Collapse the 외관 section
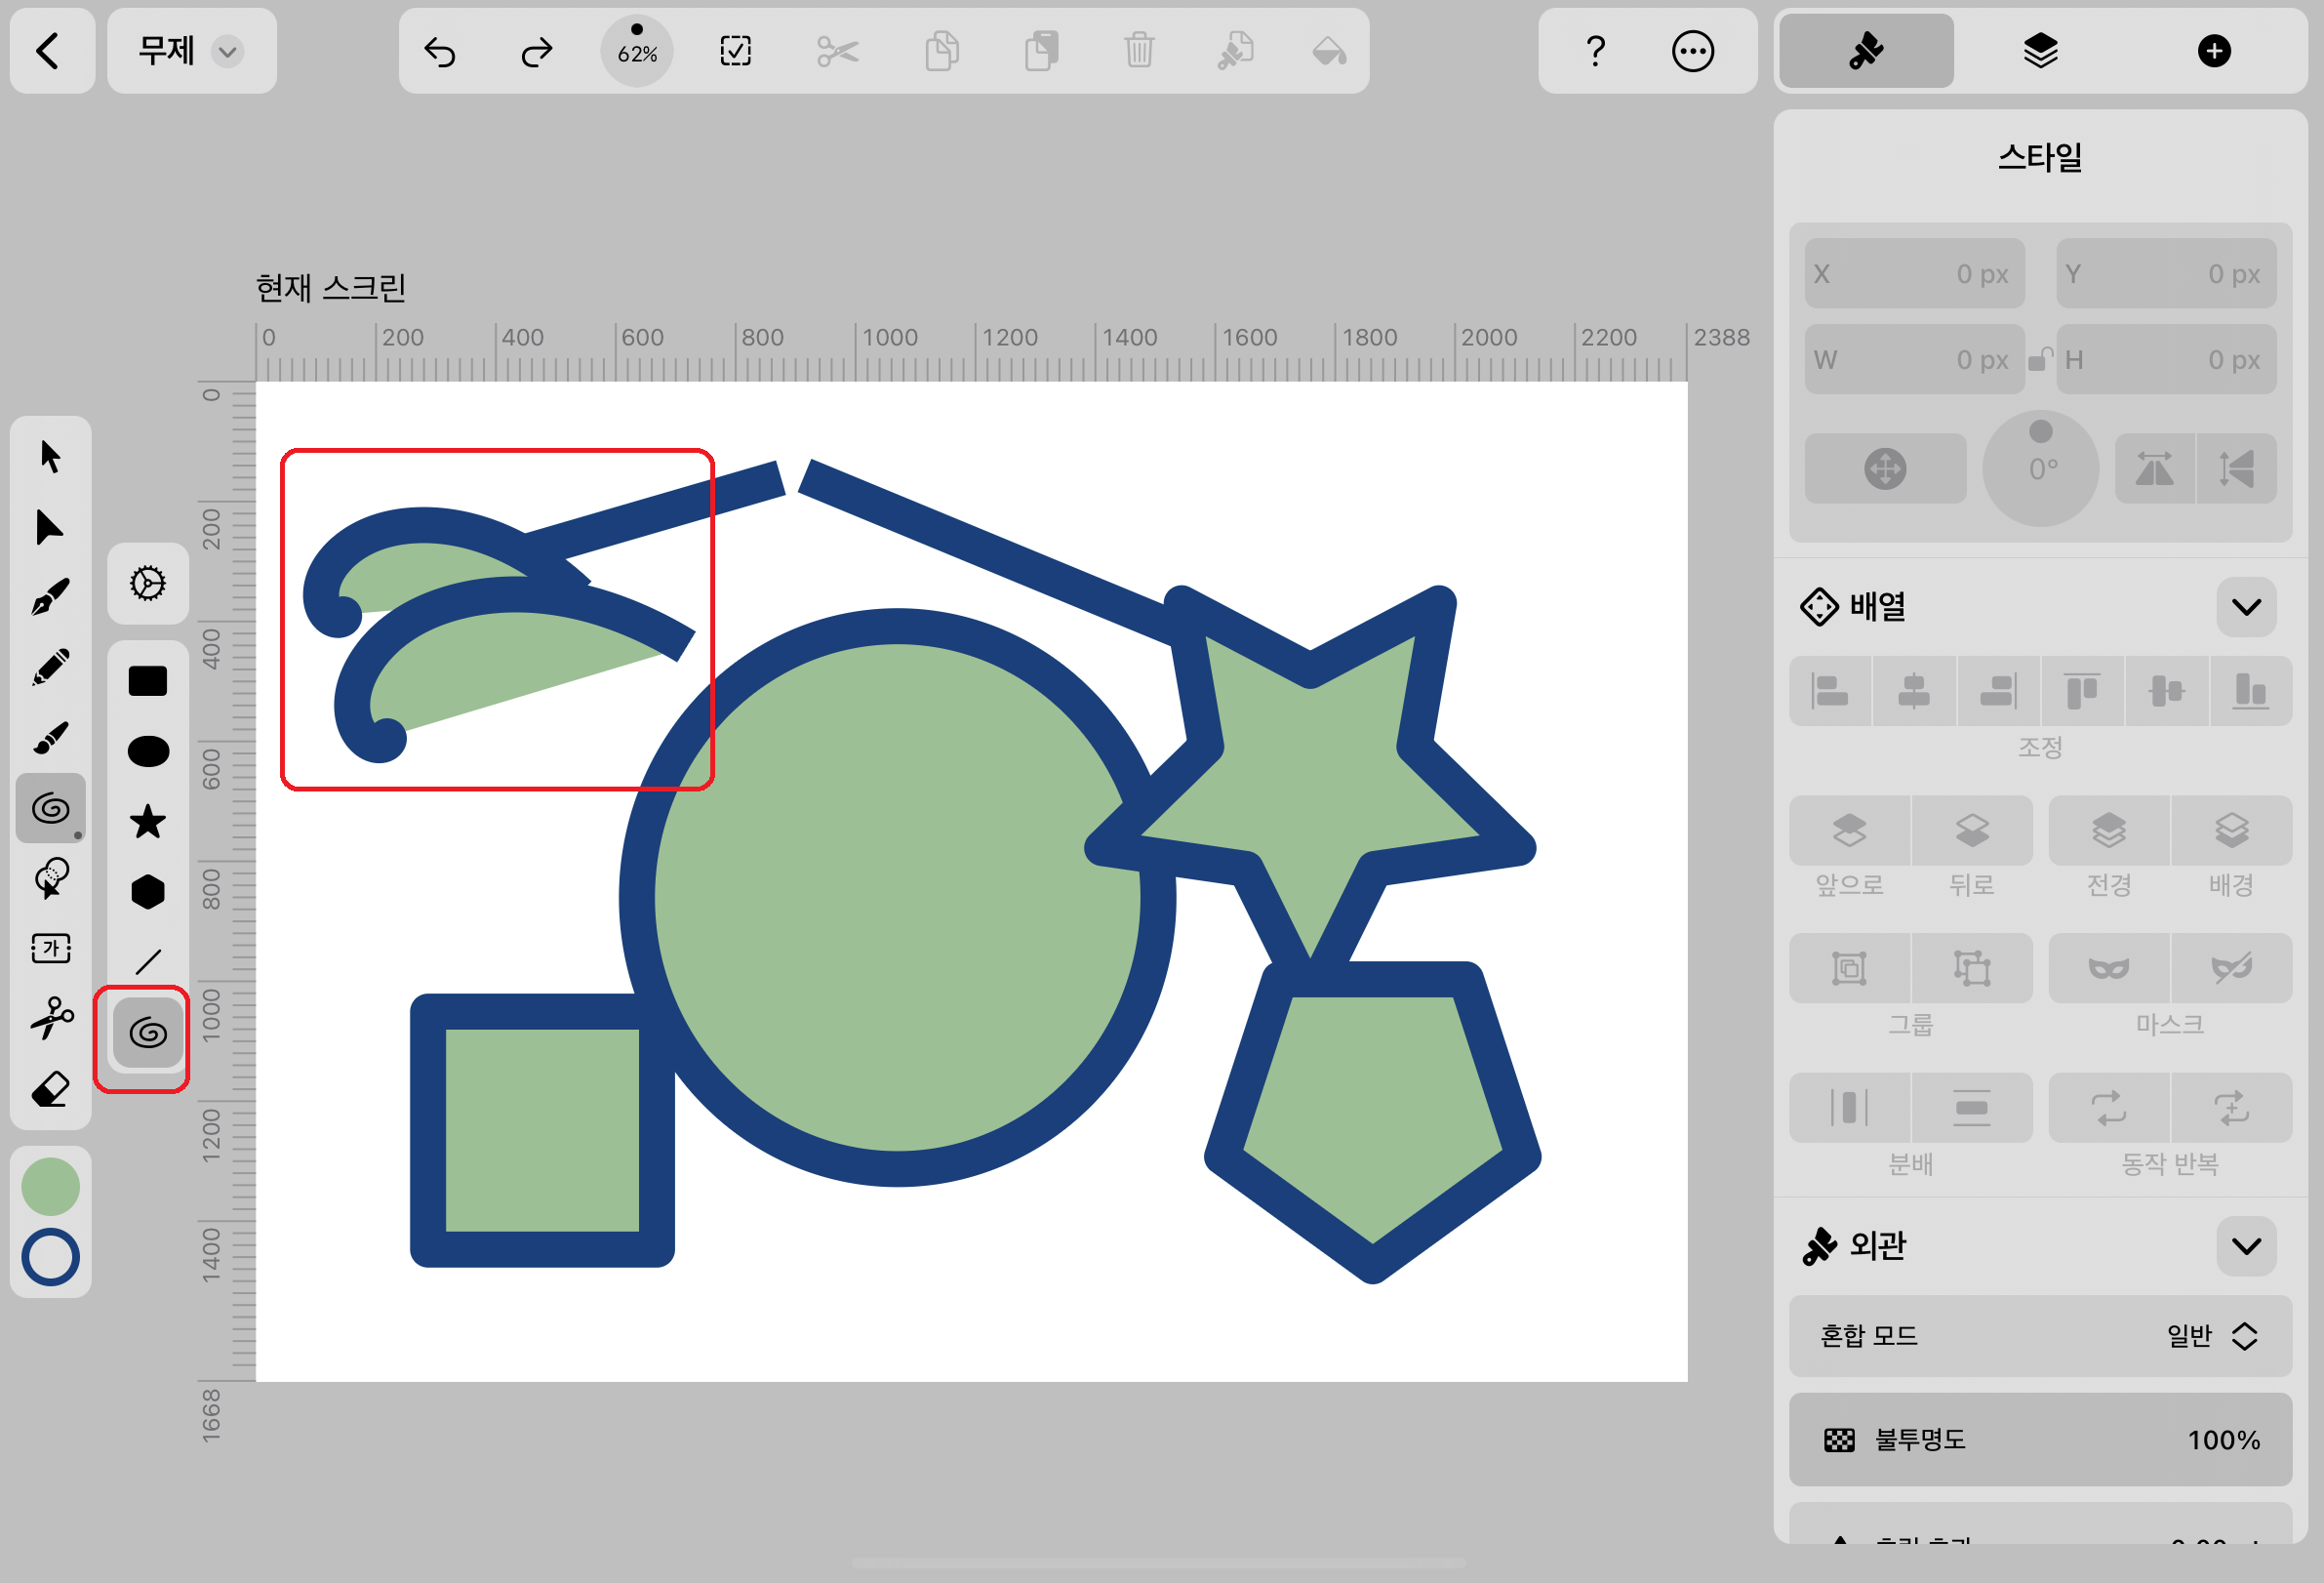2324x1583 pixels. (x=2246, y=1246)
